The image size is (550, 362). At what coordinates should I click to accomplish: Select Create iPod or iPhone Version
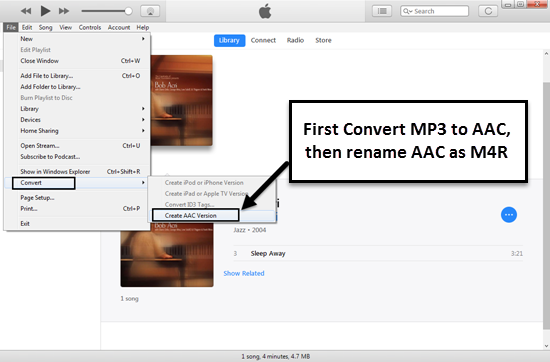tap(213, 183)
